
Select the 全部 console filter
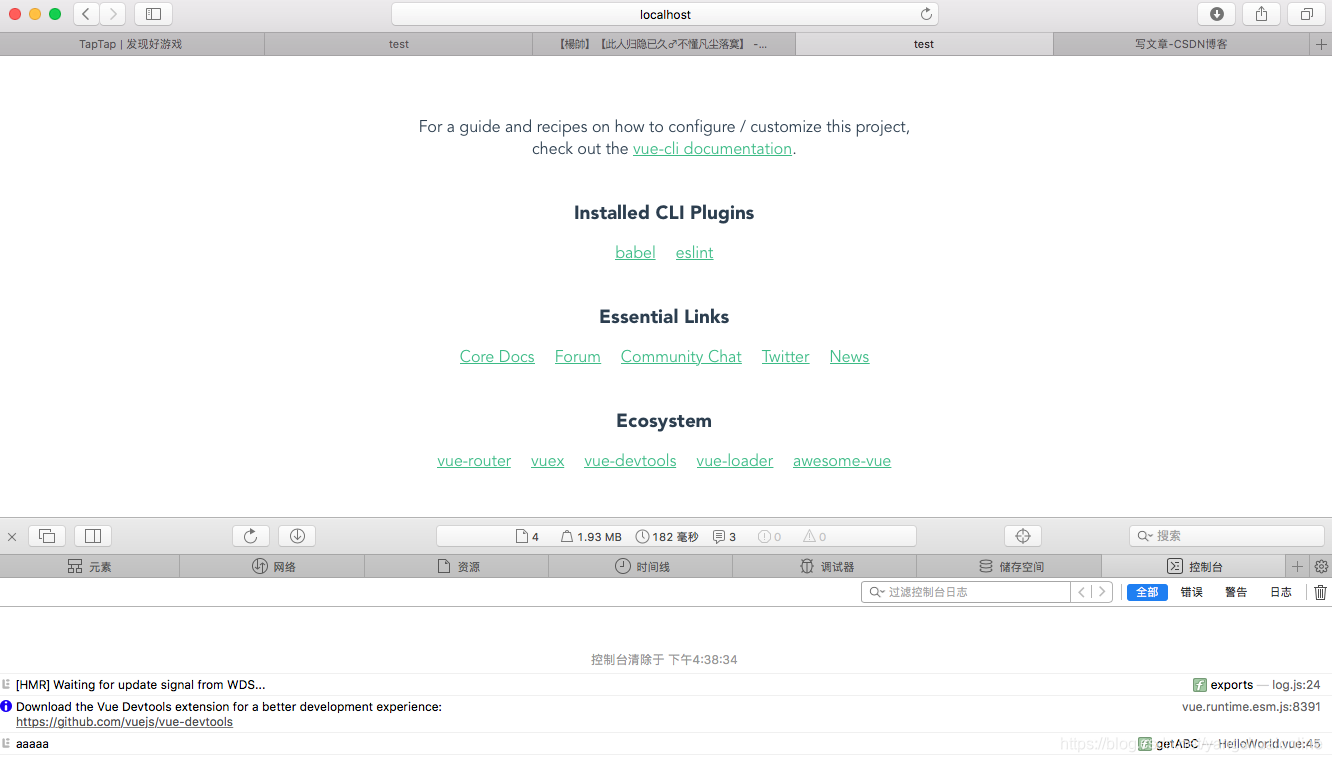point(1147,592)
